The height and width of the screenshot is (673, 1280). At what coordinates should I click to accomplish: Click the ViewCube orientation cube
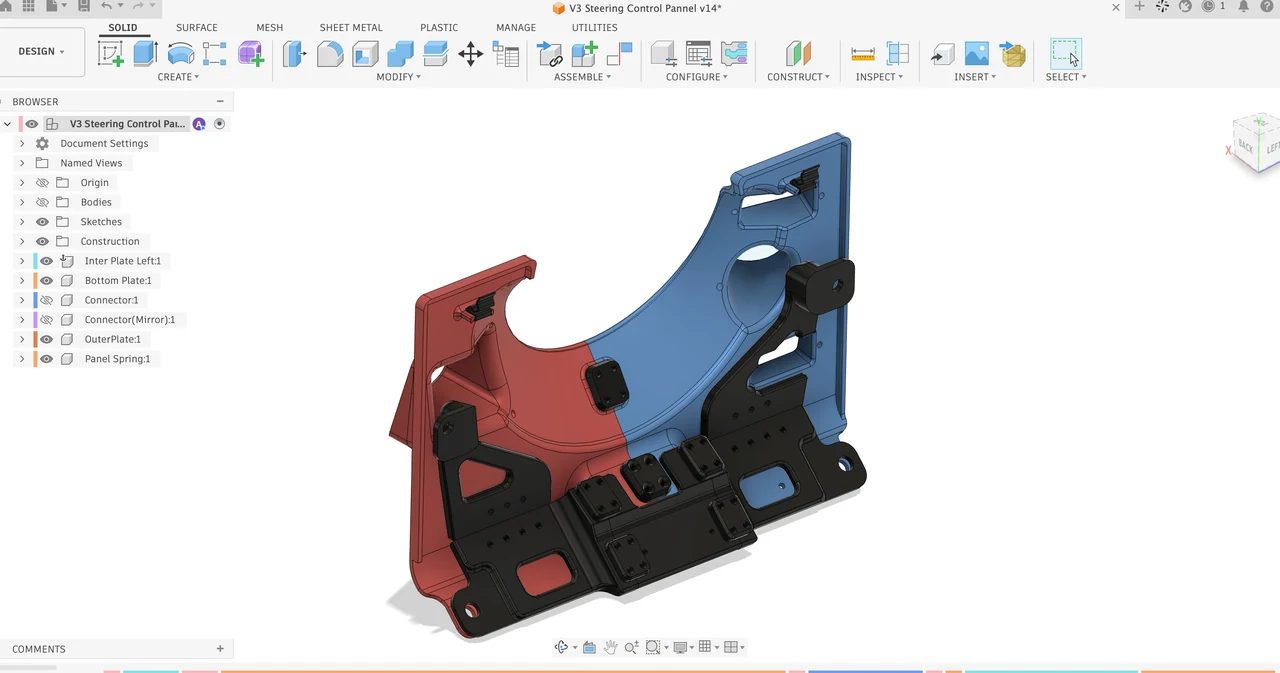tap(1257, 146)
